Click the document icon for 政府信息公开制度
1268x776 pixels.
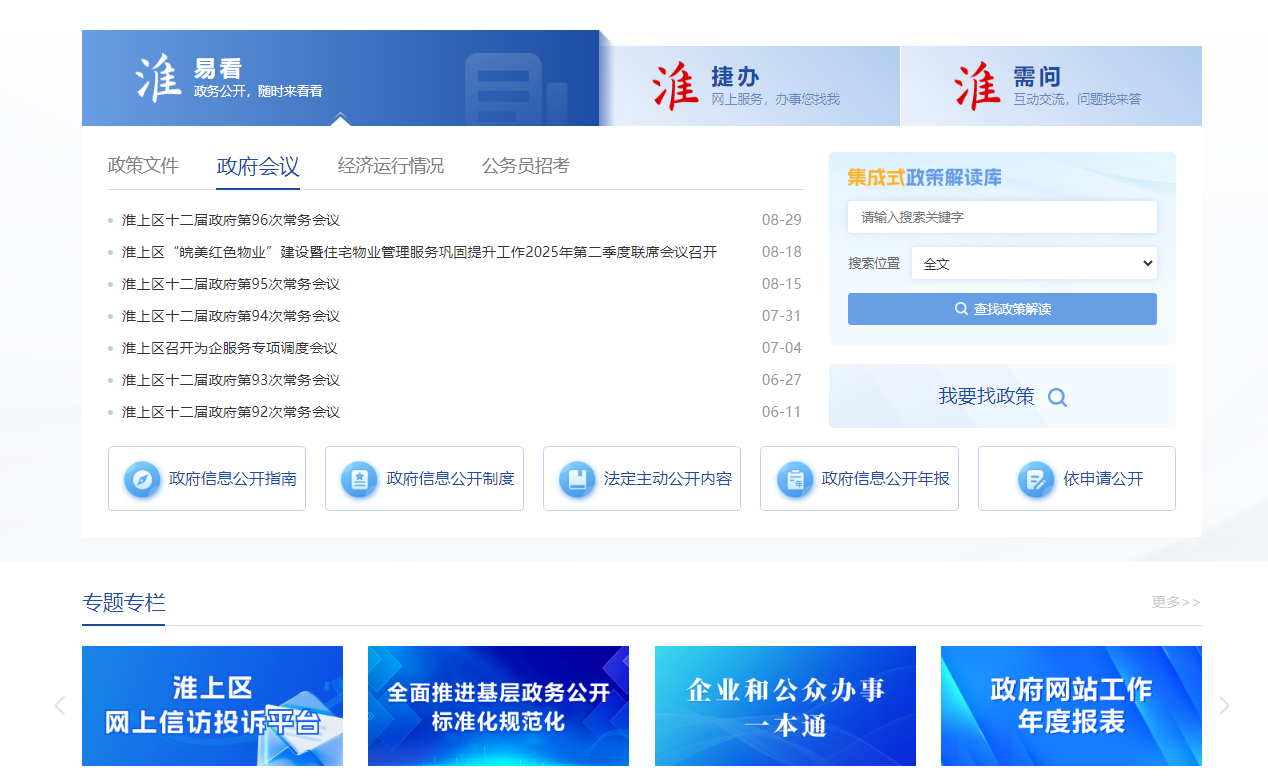tap(359, 479)
